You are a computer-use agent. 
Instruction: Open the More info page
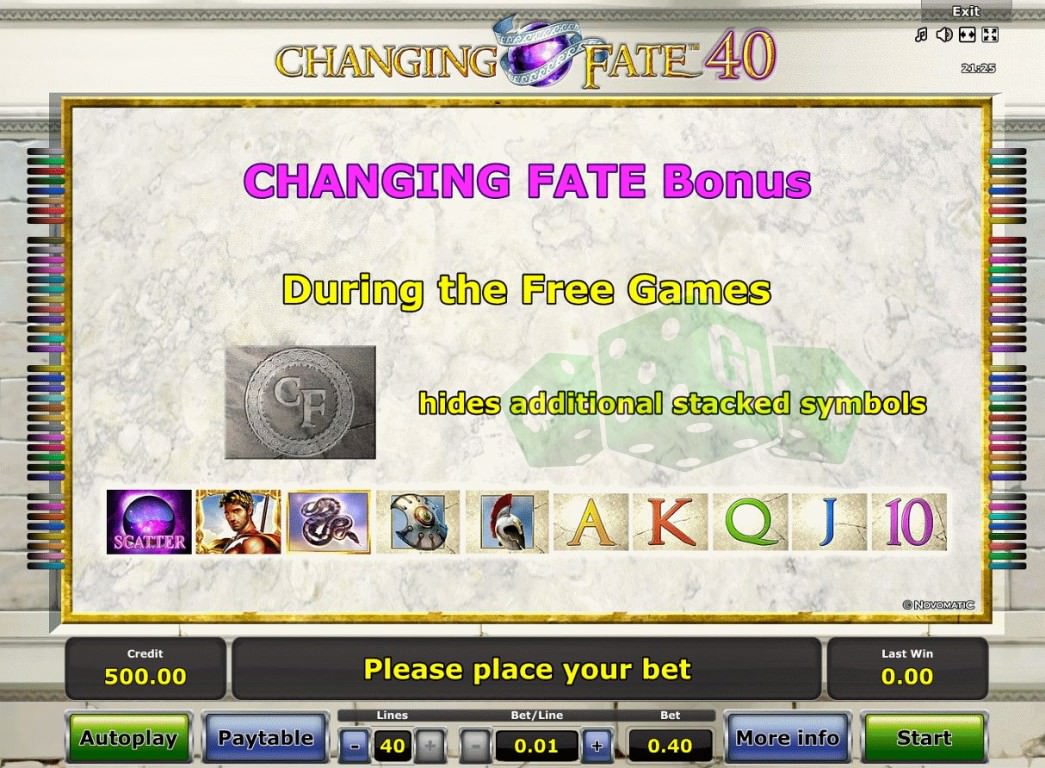pyautogui.click(x=787, y=738)
